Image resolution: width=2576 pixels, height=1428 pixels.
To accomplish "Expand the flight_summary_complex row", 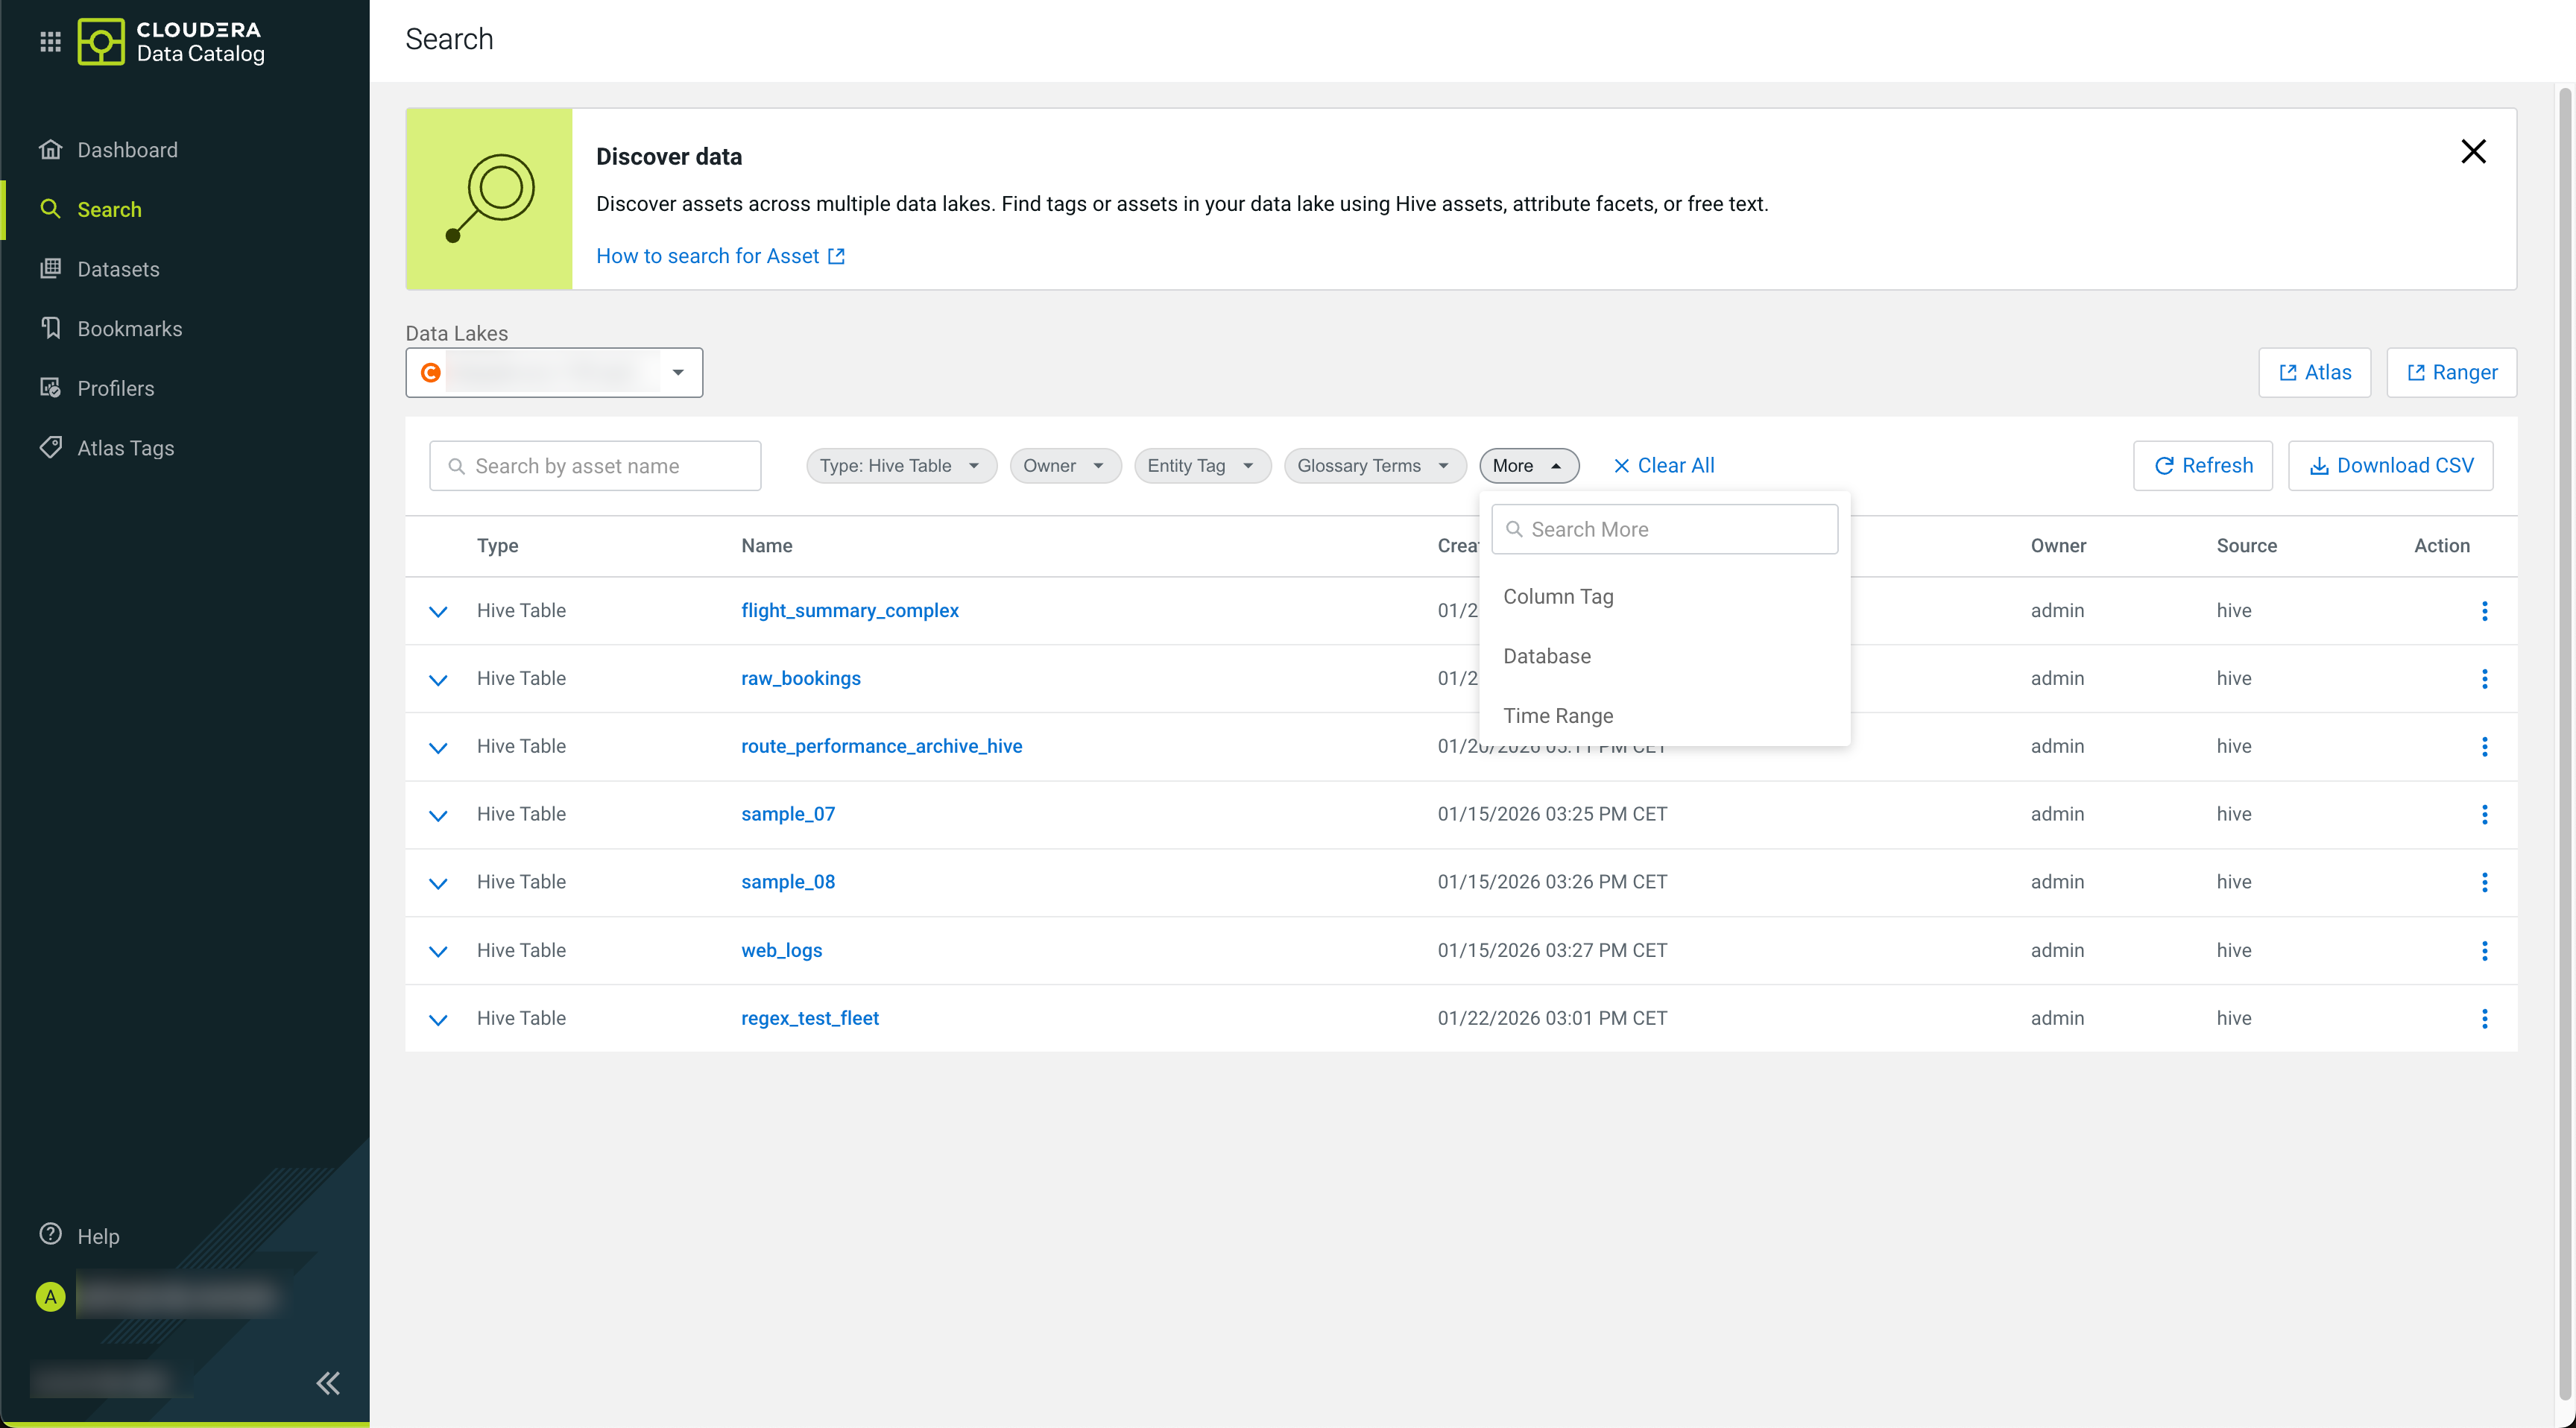I will click(x=438, y=611).
